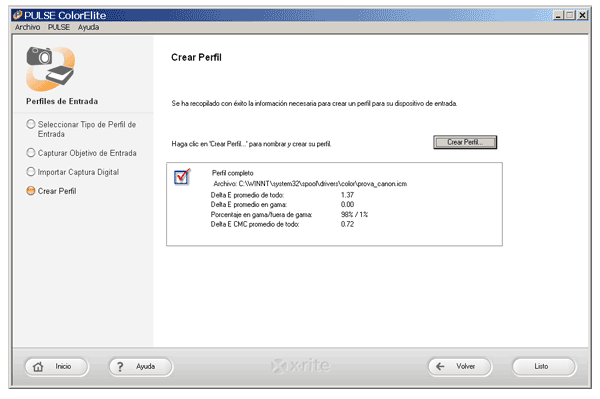The width and height of the screenshot is (600, 399).
Task: Click the camera and scanner Perfiles de Entrada icon
Action: [x=50, y=68]
